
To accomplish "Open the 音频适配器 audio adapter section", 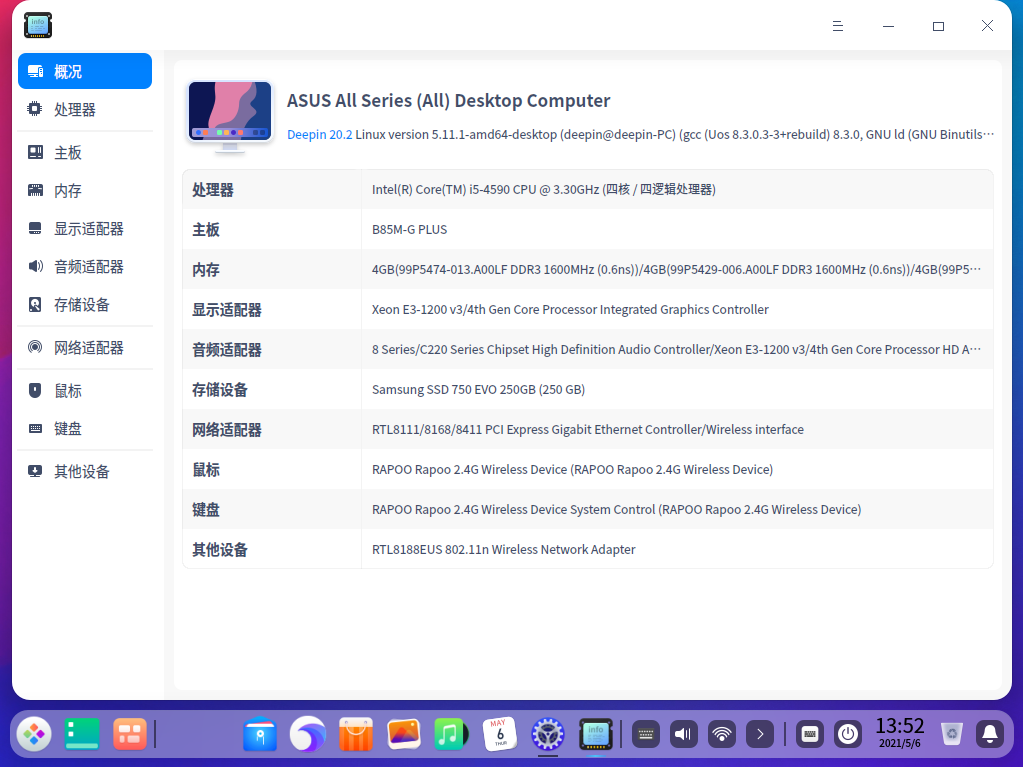I will [x=85, y=267].
